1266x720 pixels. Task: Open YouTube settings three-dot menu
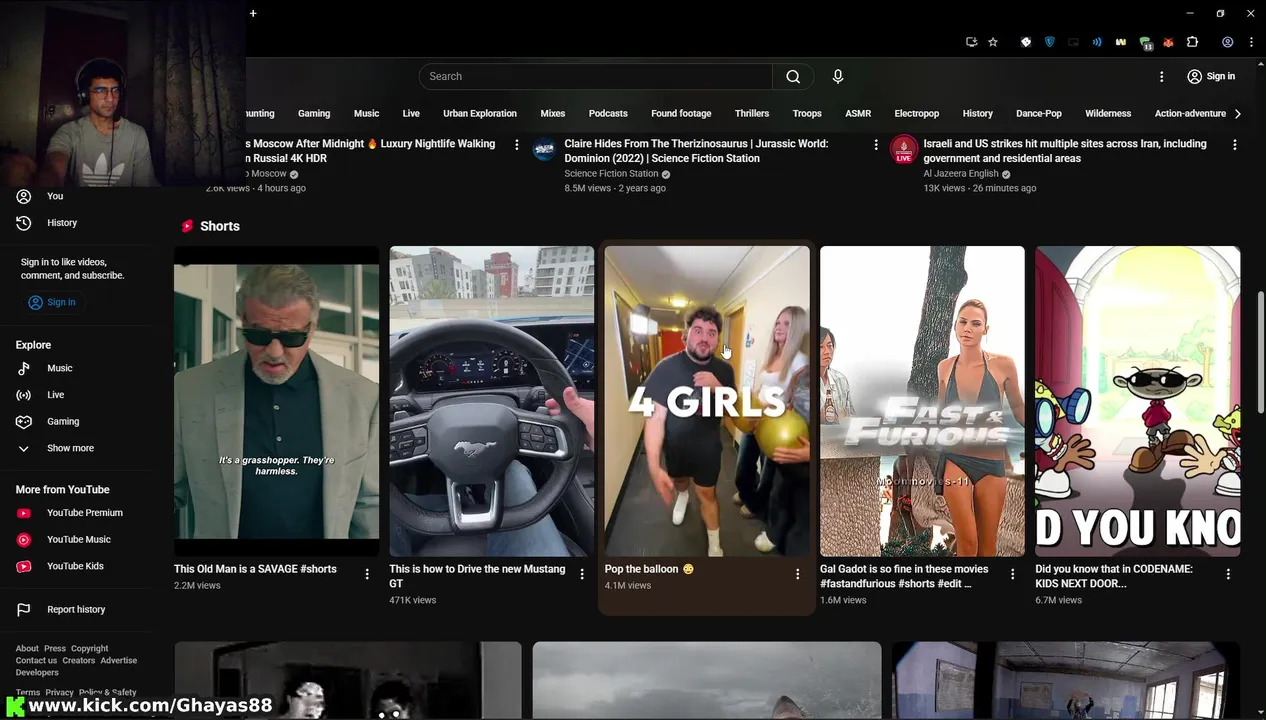pyautogui.click(x=1161, y=77)
